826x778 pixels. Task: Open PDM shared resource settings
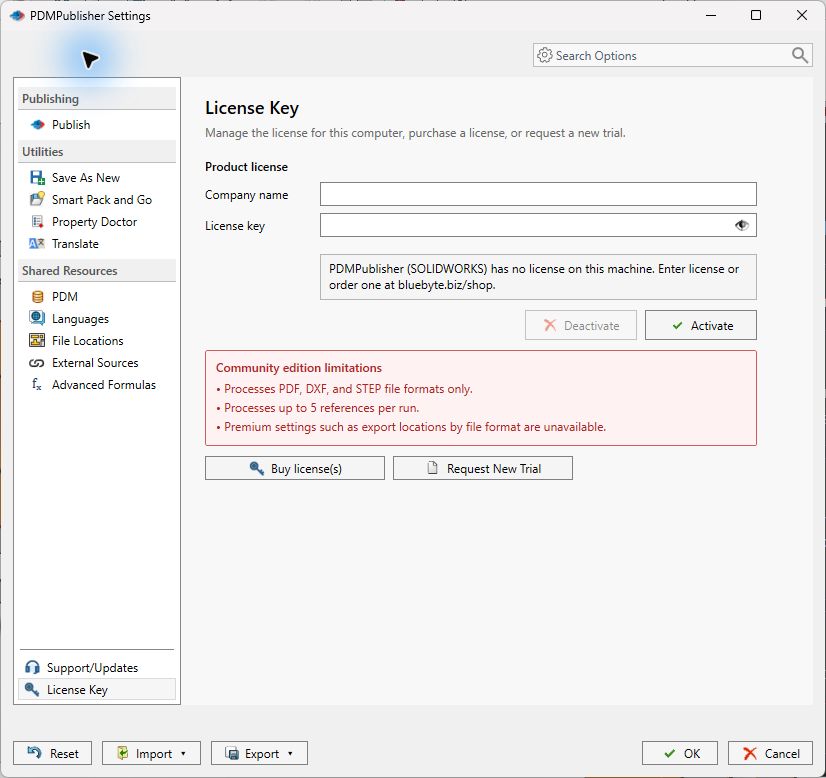click(x=97, y=297)
